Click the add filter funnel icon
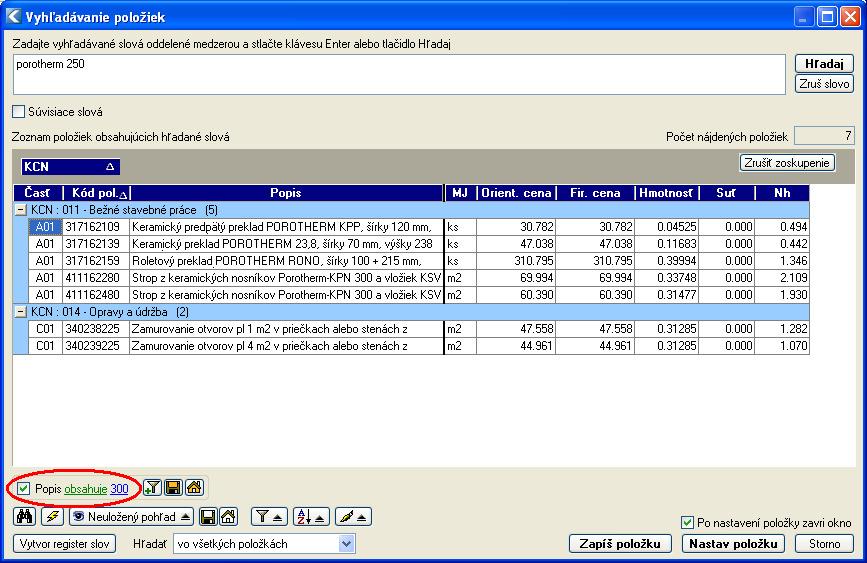 (152, 487)
